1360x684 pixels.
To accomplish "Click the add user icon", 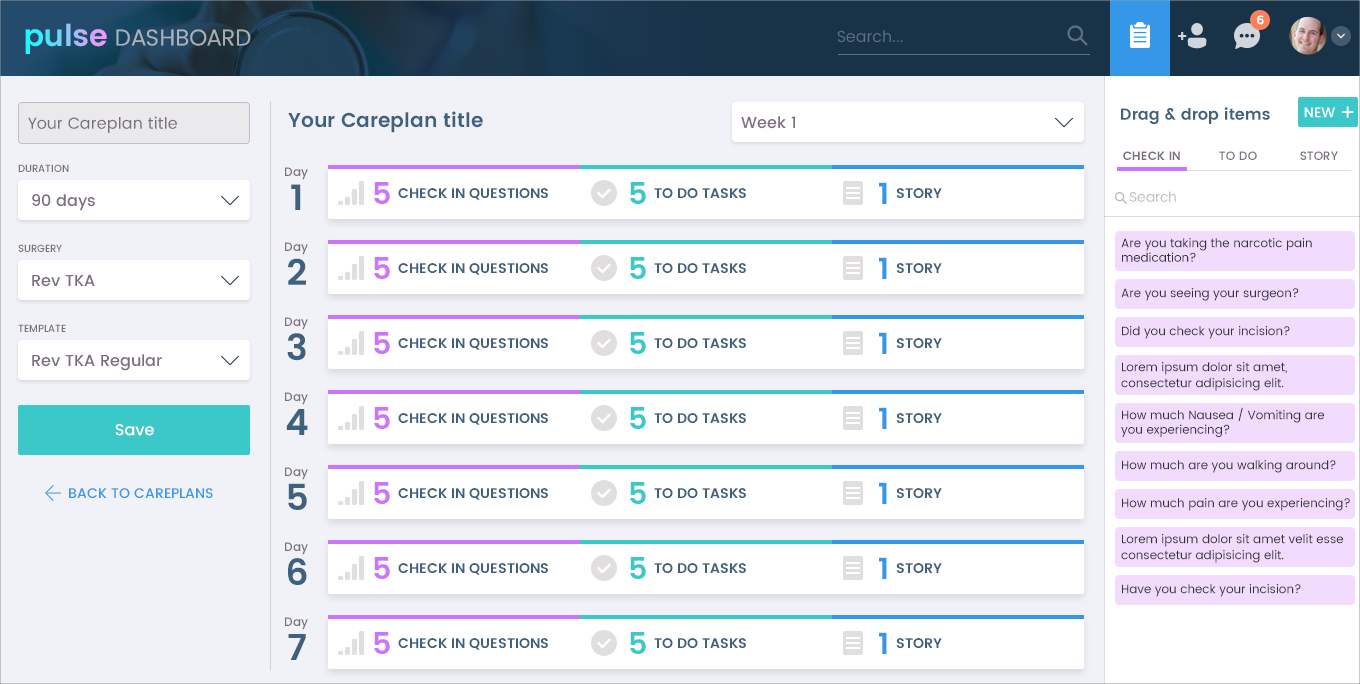I will (x=1192, y=36).
